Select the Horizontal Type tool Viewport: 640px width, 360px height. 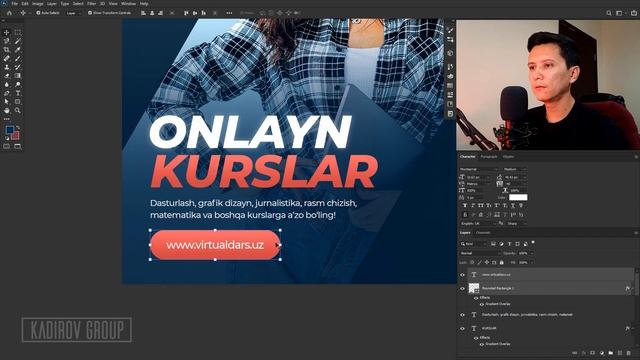(x=18, y=93)
